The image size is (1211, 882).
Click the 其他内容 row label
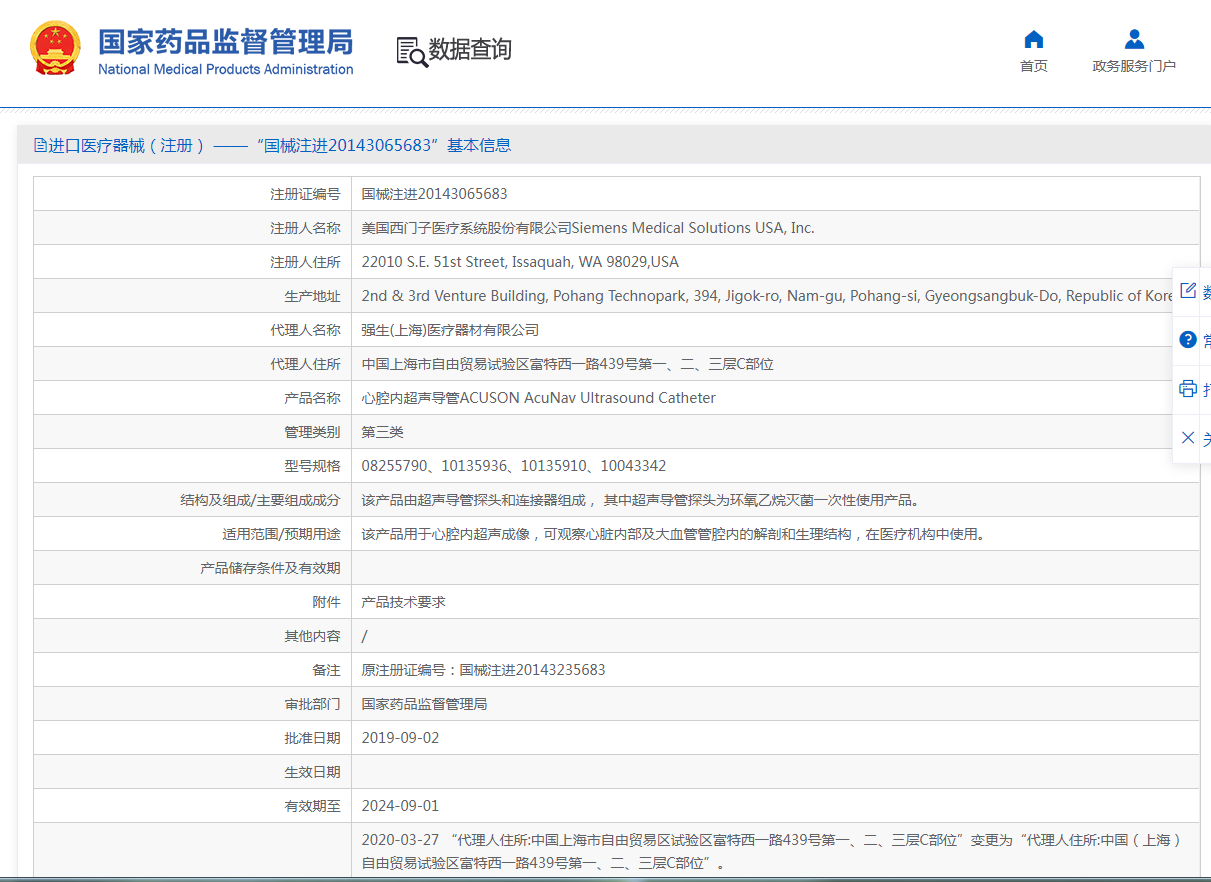point(312,636)
